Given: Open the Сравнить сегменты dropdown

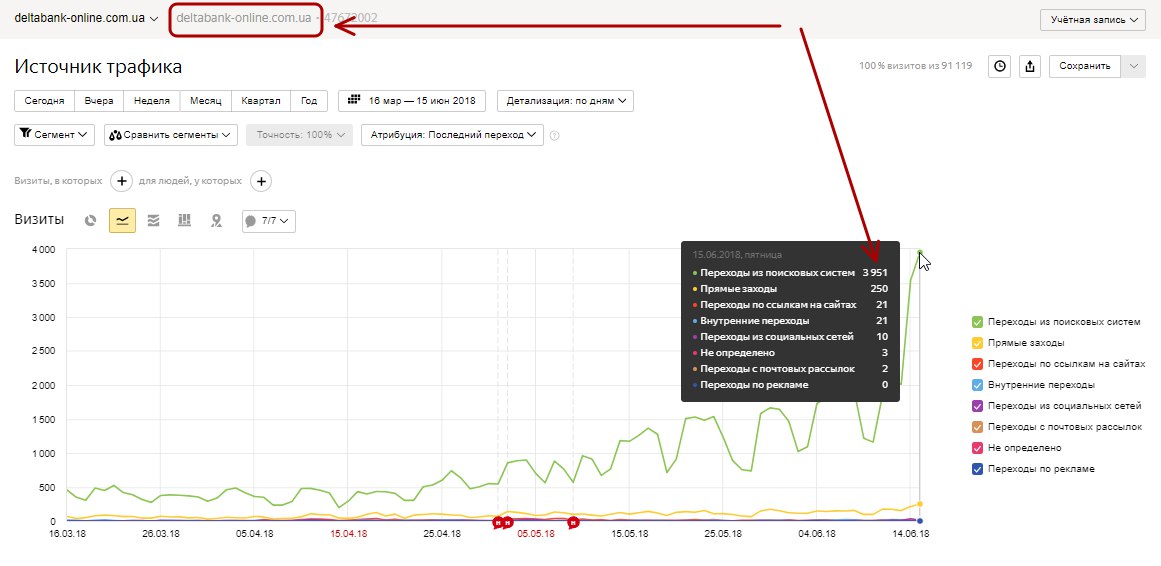Looking at the screenshot, I should click(171, 135).
